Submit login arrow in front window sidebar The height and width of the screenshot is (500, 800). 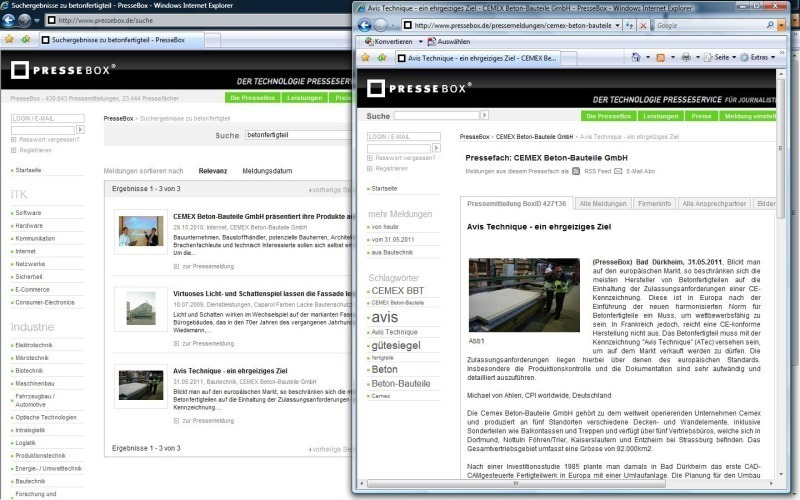pyautogui.click(x=436, y=148)
